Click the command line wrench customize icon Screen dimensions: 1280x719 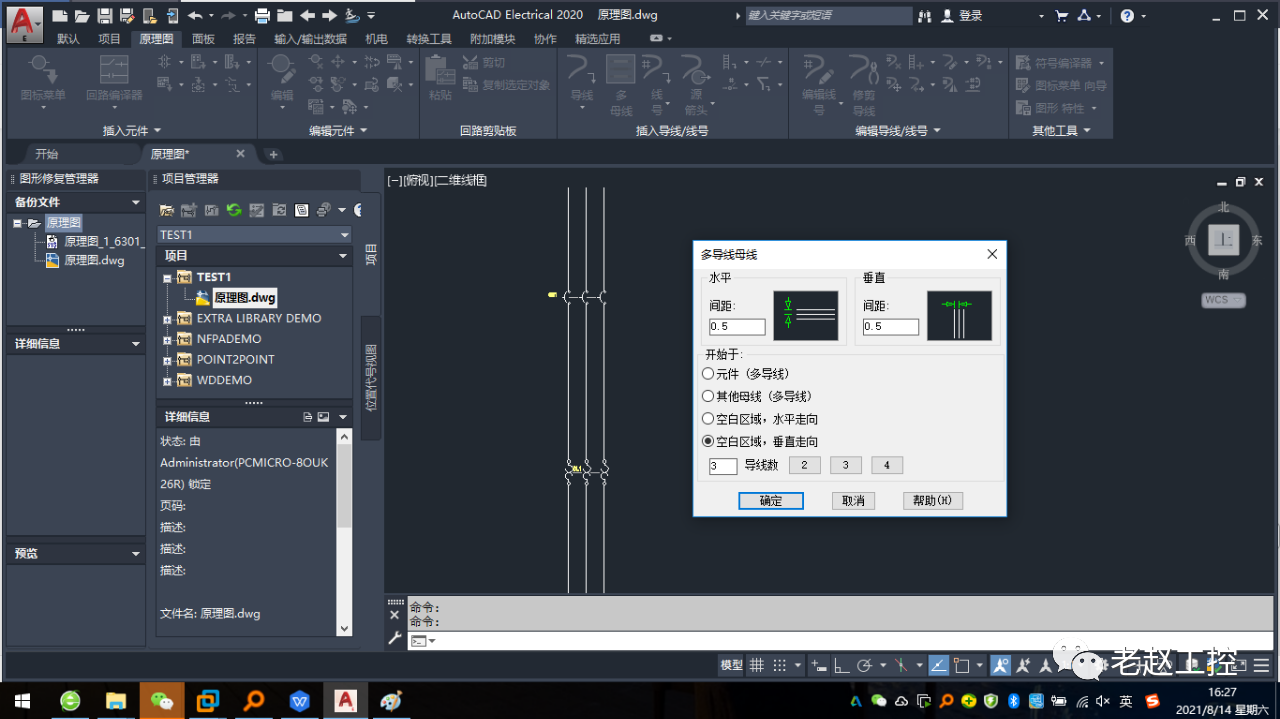pos(394,639)
